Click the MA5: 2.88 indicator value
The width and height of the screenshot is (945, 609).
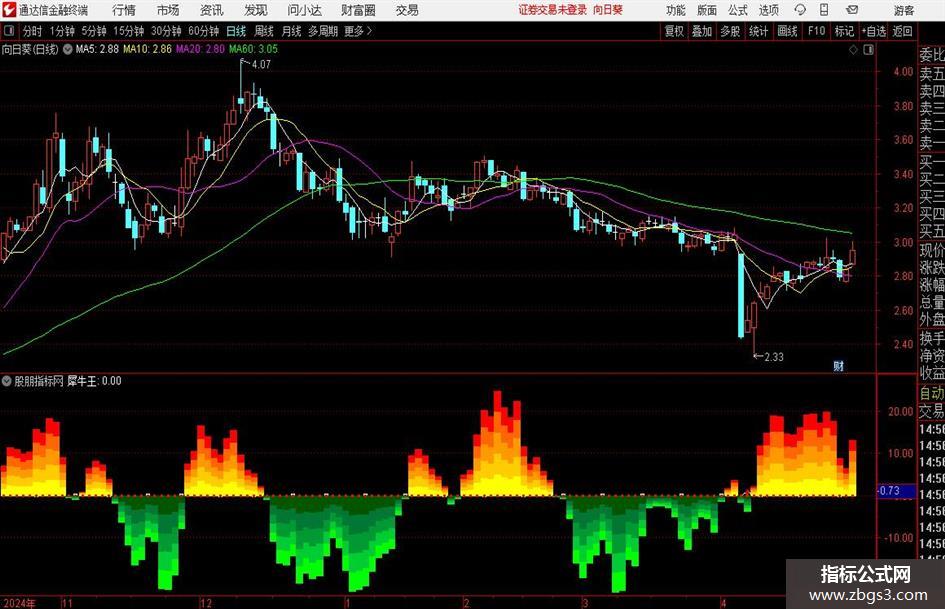(x=97, y=49)
